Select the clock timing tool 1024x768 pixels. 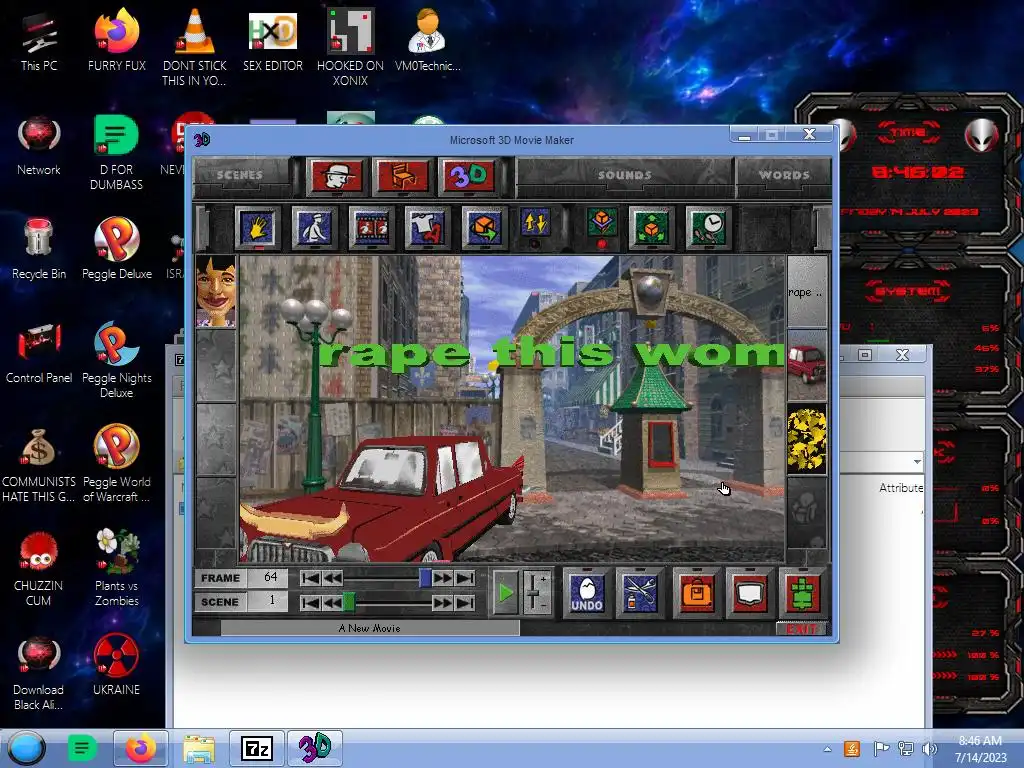coord(708,227)
